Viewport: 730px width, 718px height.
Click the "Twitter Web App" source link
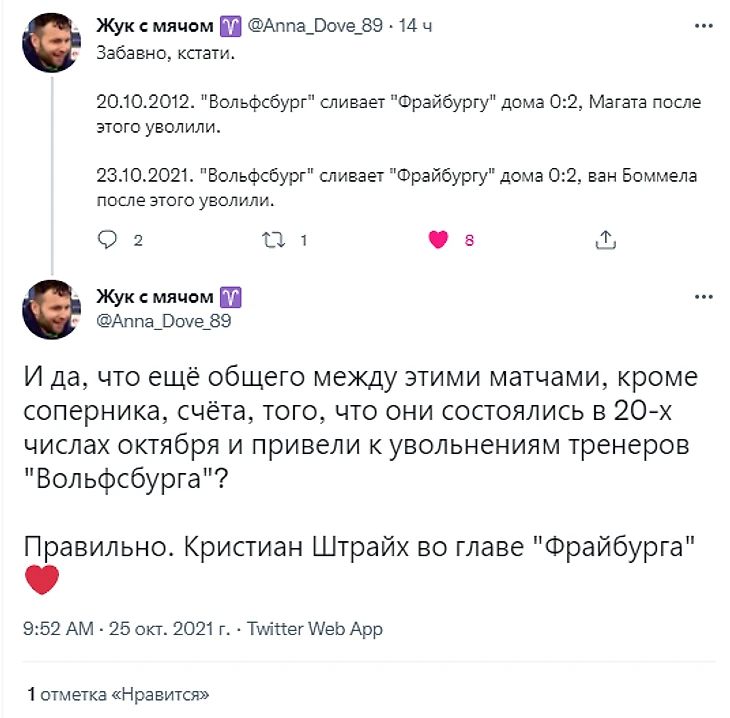[314, 629]
